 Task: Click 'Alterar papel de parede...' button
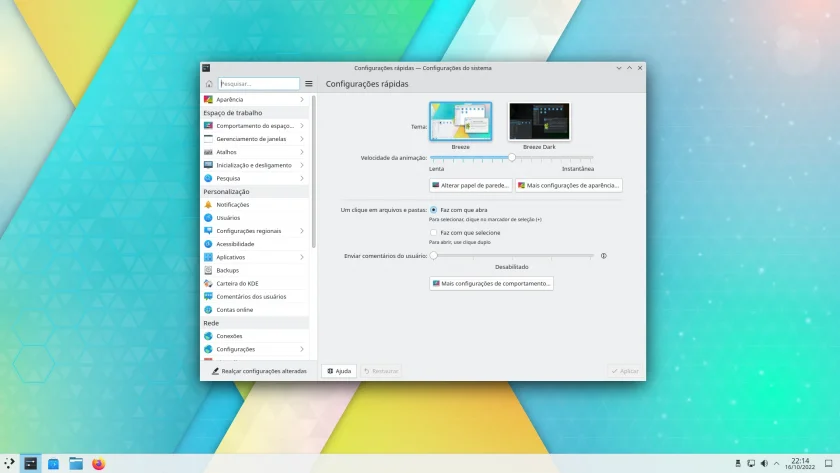(470, 185)
